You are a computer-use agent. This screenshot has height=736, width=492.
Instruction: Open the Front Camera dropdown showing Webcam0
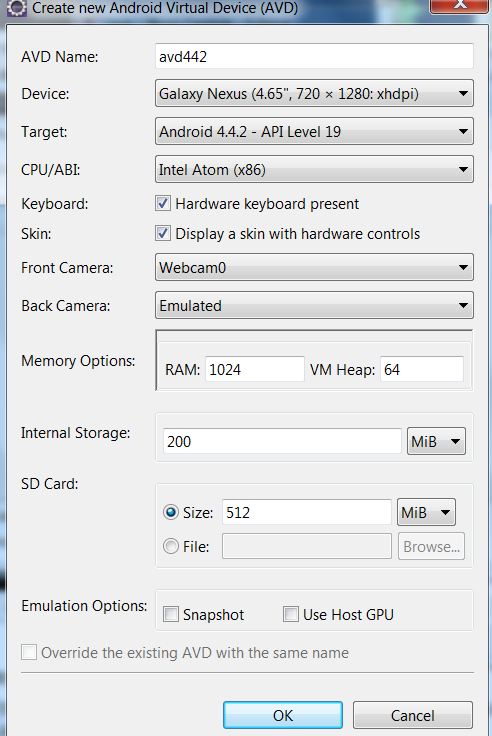tap(314, 268)
